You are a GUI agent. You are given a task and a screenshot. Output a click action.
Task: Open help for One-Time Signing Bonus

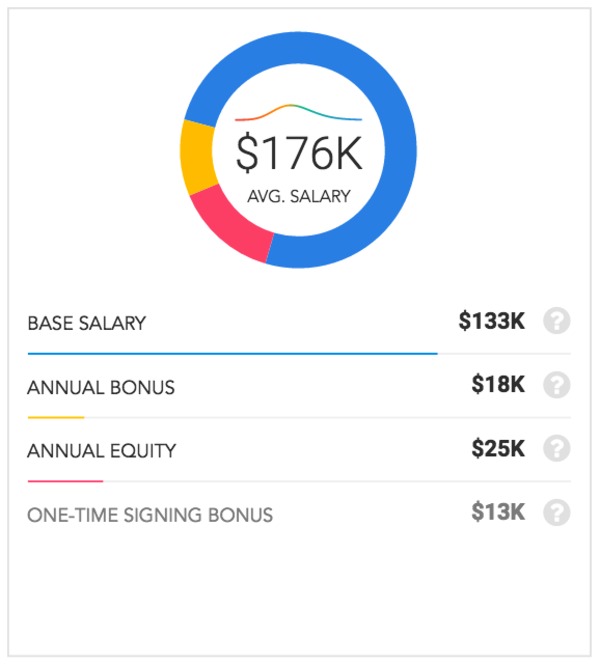point(556,513)
